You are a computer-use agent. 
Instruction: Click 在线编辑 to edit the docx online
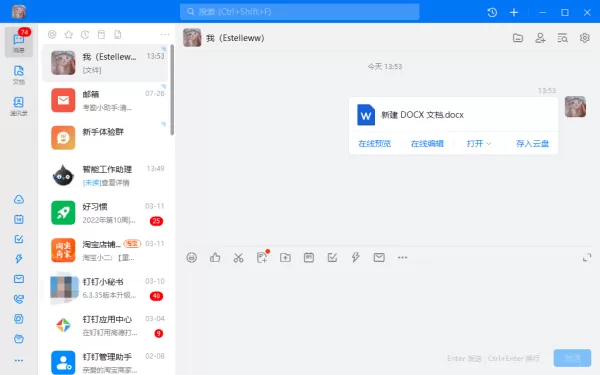point(427,143)
